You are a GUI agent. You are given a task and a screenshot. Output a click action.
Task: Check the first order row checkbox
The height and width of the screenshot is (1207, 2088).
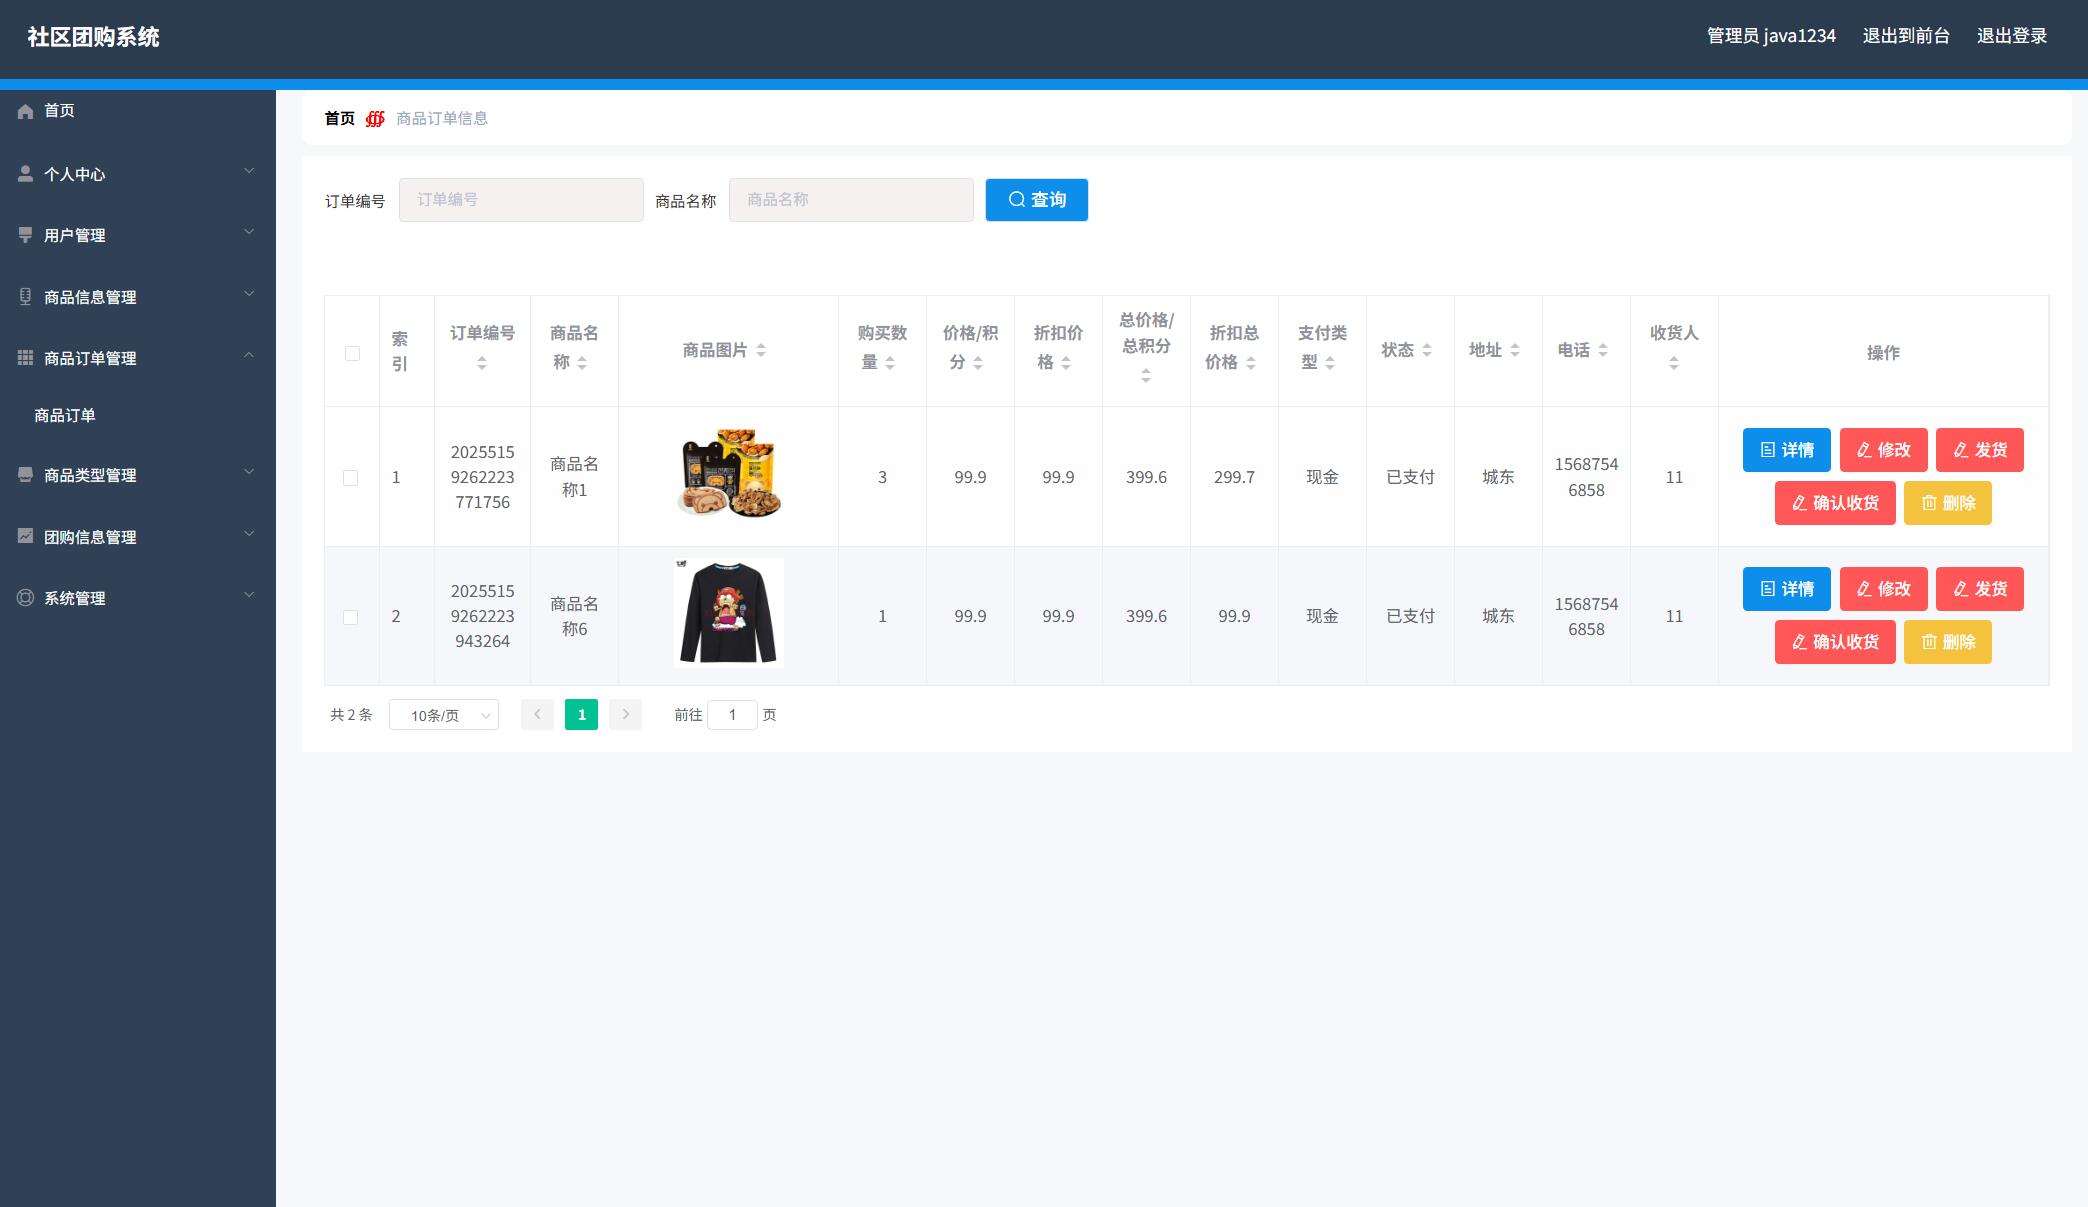(x=351, y=478)
